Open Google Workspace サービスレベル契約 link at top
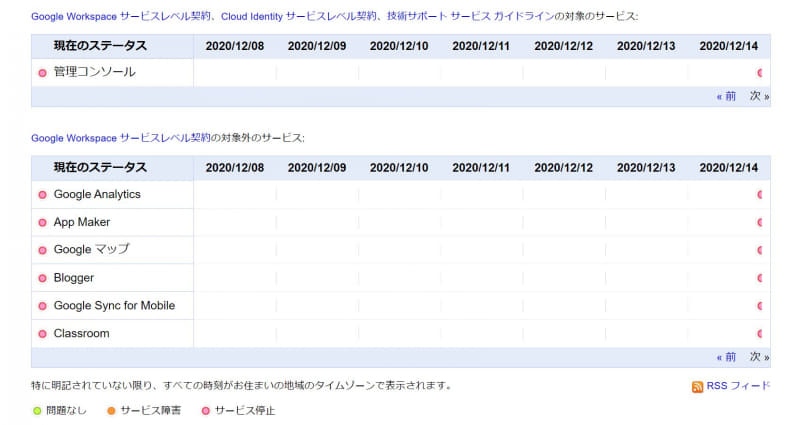Viewport: 800px width, 425px height. [121, 16]
